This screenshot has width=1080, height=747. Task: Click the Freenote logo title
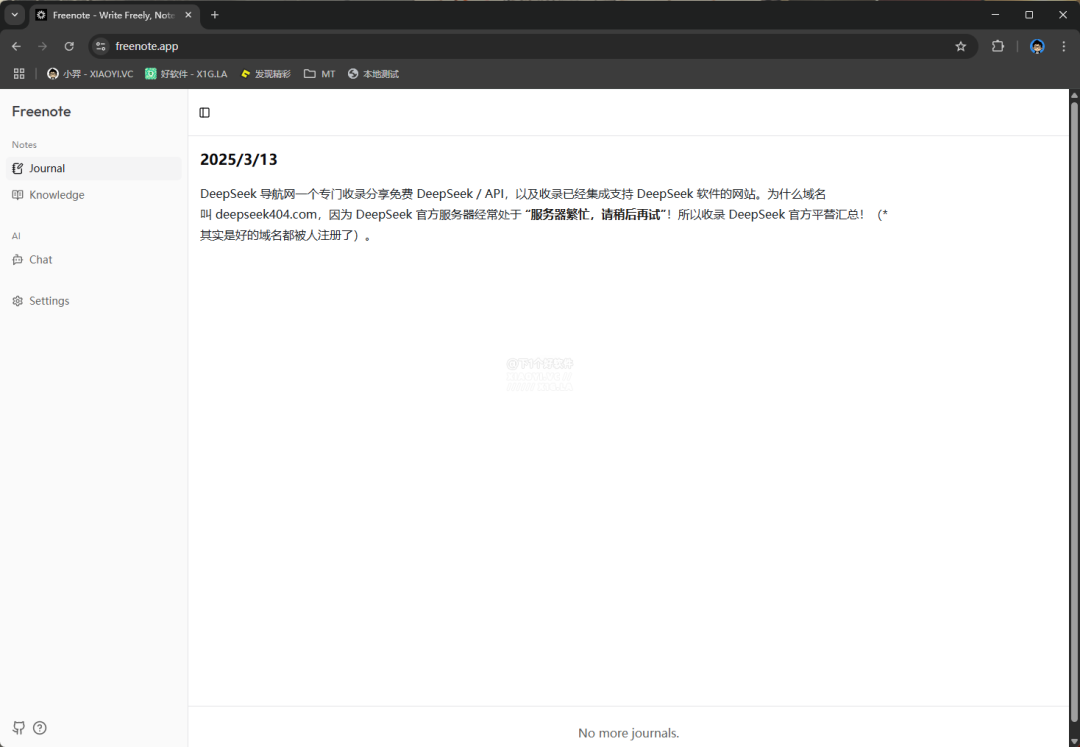point(41,112)
